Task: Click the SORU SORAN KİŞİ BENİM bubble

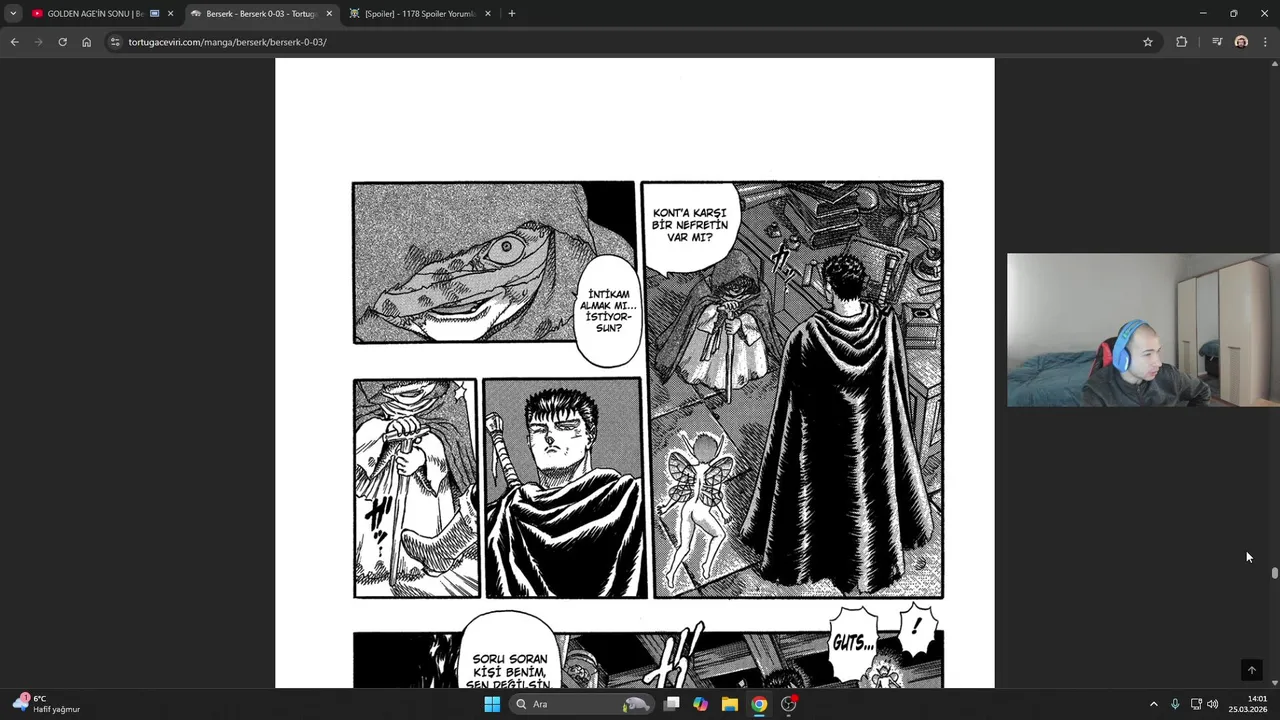Action: pos(509,650)
